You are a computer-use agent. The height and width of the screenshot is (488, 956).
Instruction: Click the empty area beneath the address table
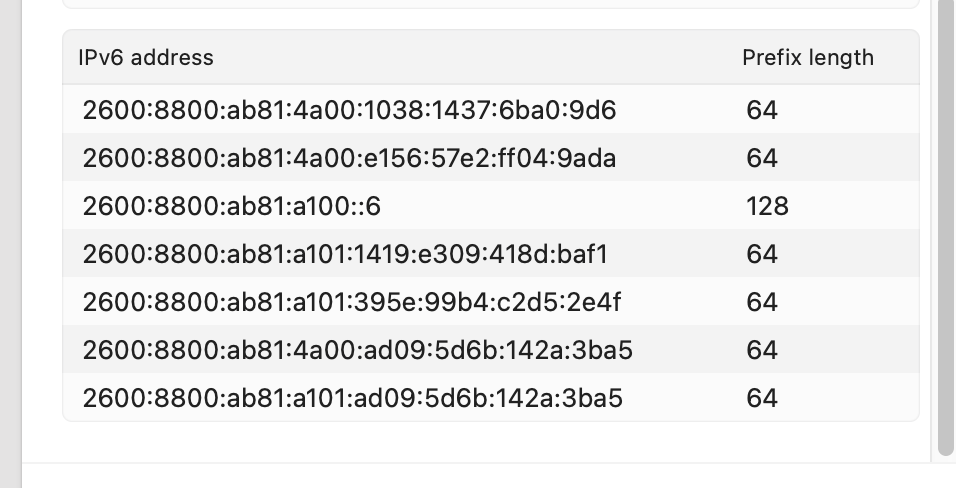point(490,441)
